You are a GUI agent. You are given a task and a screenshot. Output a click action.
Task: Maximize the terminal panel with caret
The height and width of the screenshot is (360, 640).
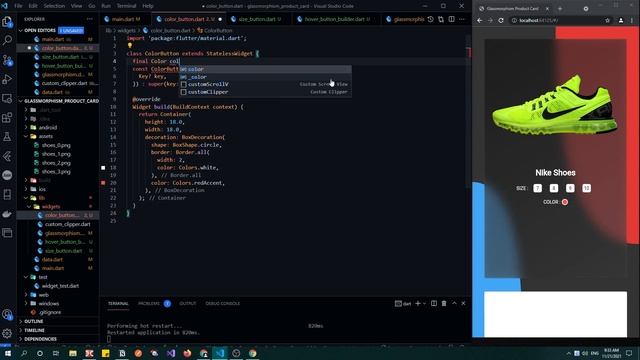pyautogui.click(x=454, y=303)
